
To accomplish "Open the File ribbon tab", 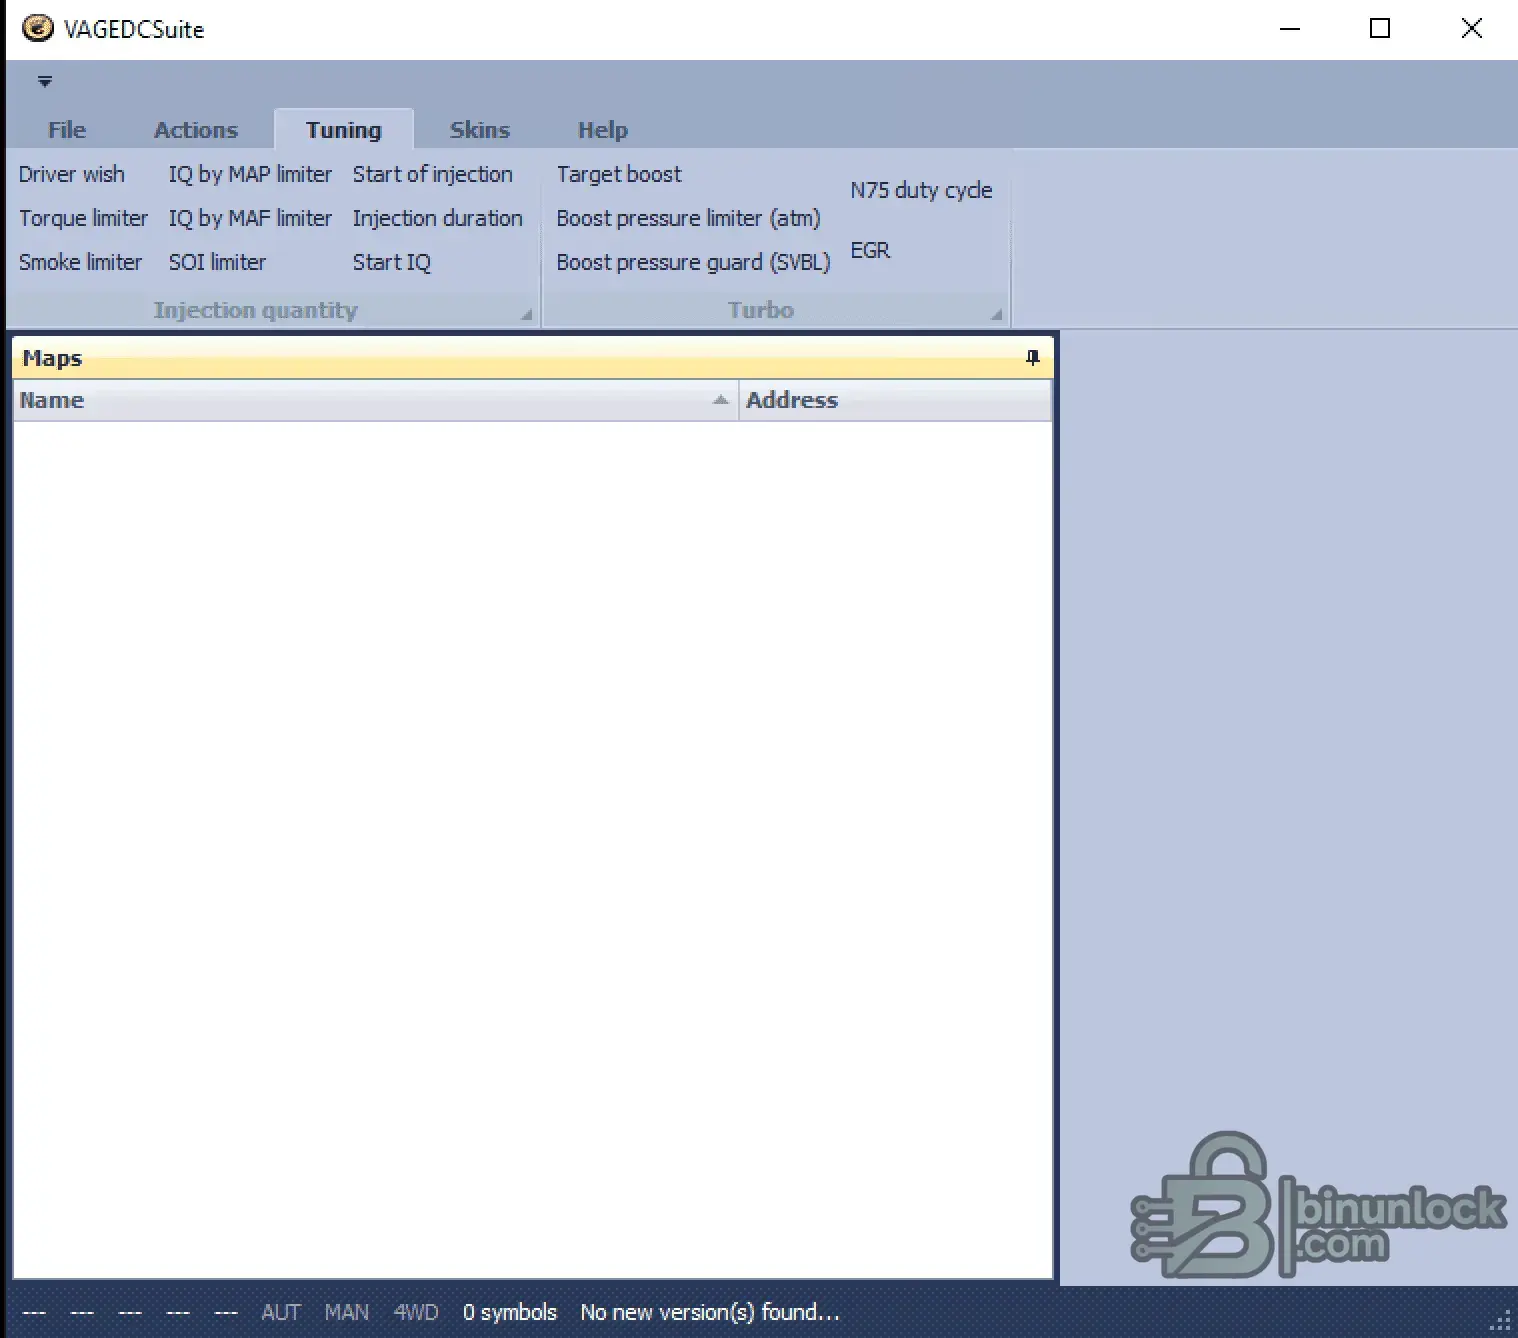I will coord(67,130).
